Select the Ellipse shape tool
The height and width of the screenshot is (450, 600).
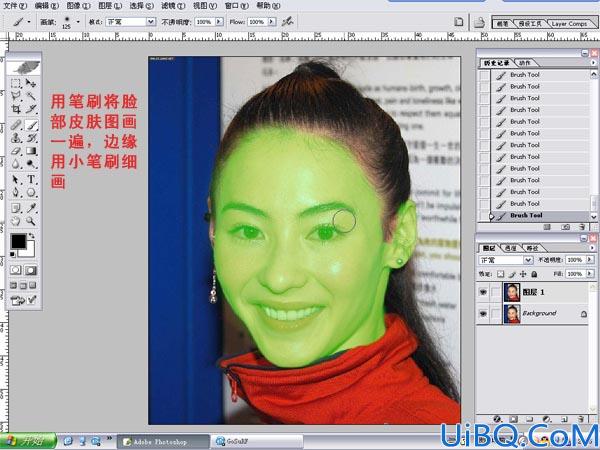(31, 192)
